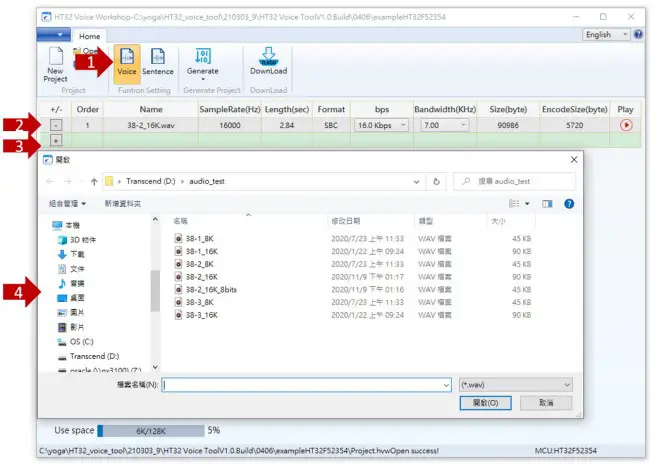Select Documents folder in navigation tree
The height and width of the screenshot is (469, 661).
[x=71, y=269]
